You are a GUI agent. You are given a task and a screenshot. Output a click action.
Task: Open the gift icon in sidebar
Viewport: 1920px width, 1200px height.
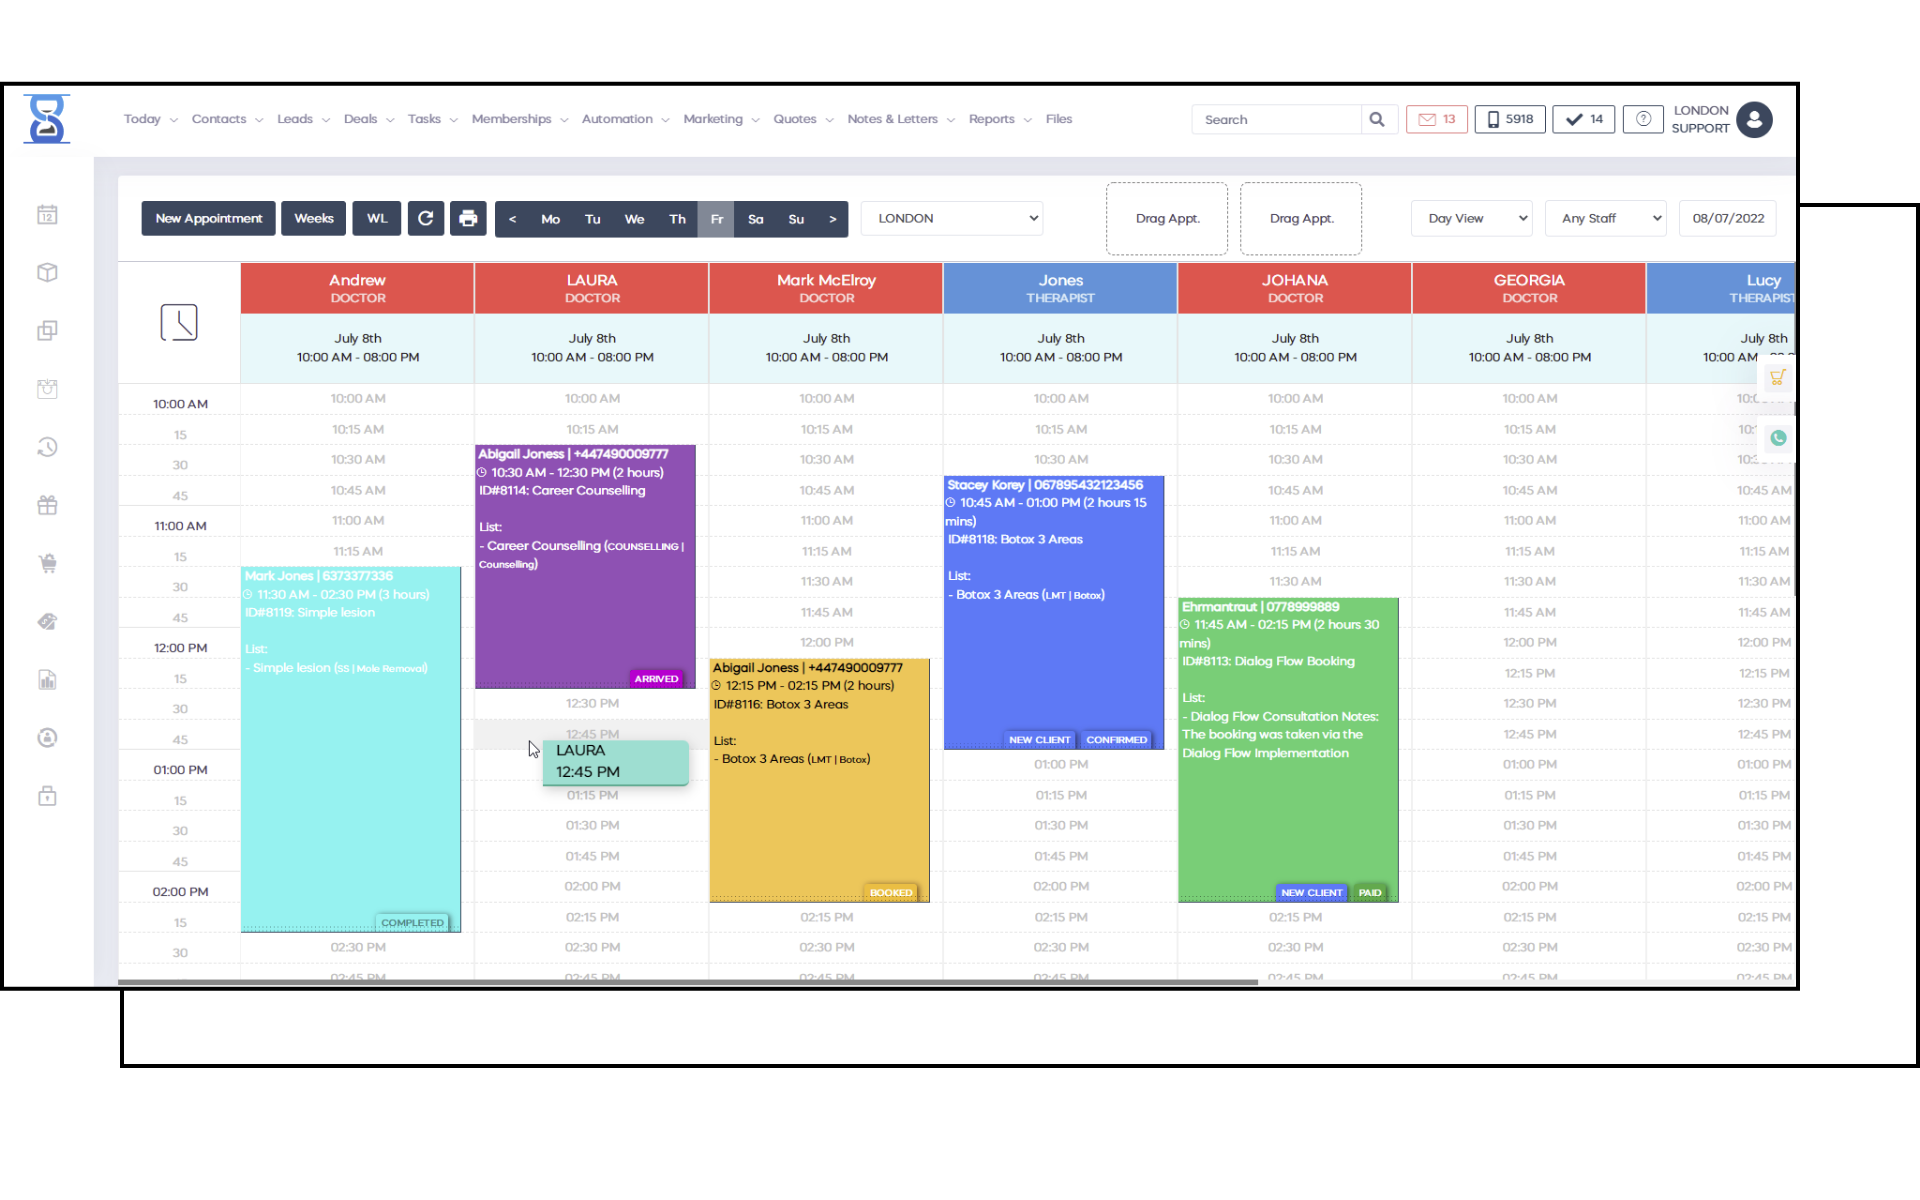(47, 505)
